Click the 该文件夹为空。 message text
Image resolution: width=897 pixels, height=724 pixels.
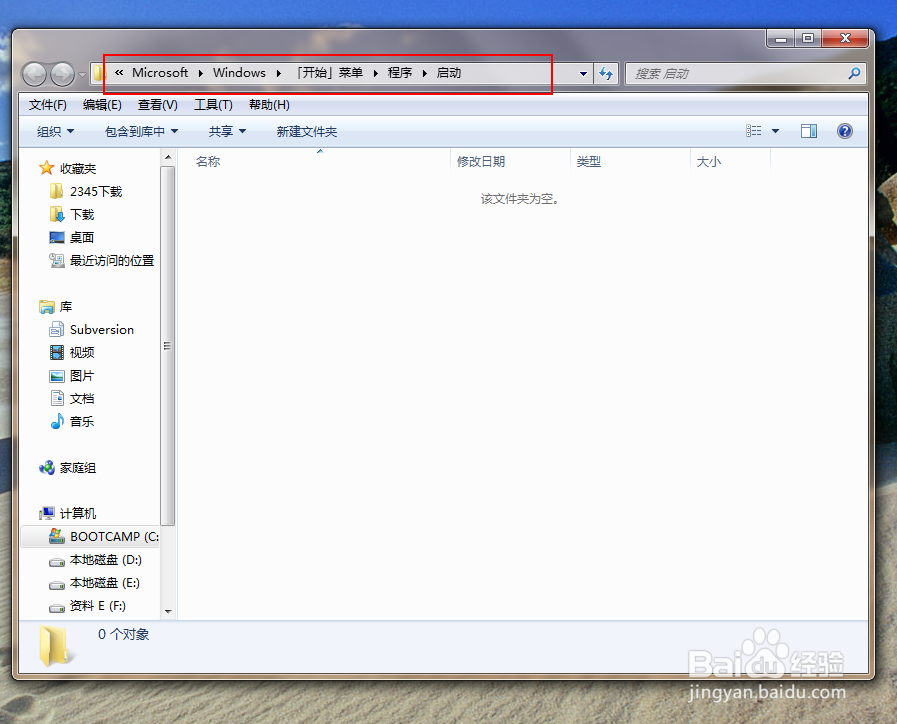pyautogui.click(x=520, y=198)
